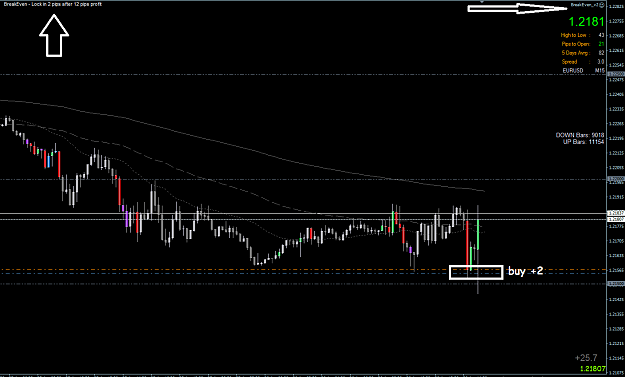The image size is (625, 377).
Task: Click the Spread 3.0 readout
Action: coord(582,62)
